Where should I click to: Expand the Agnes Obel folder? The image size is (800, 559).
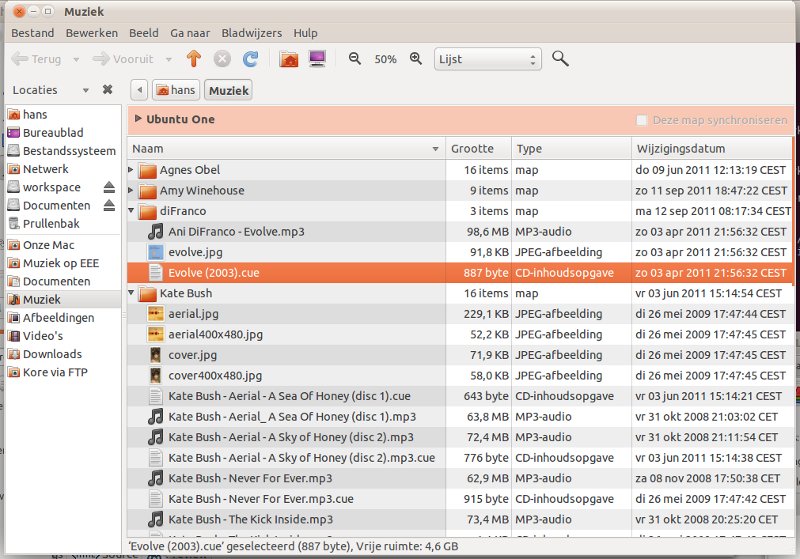pos(132,170)
